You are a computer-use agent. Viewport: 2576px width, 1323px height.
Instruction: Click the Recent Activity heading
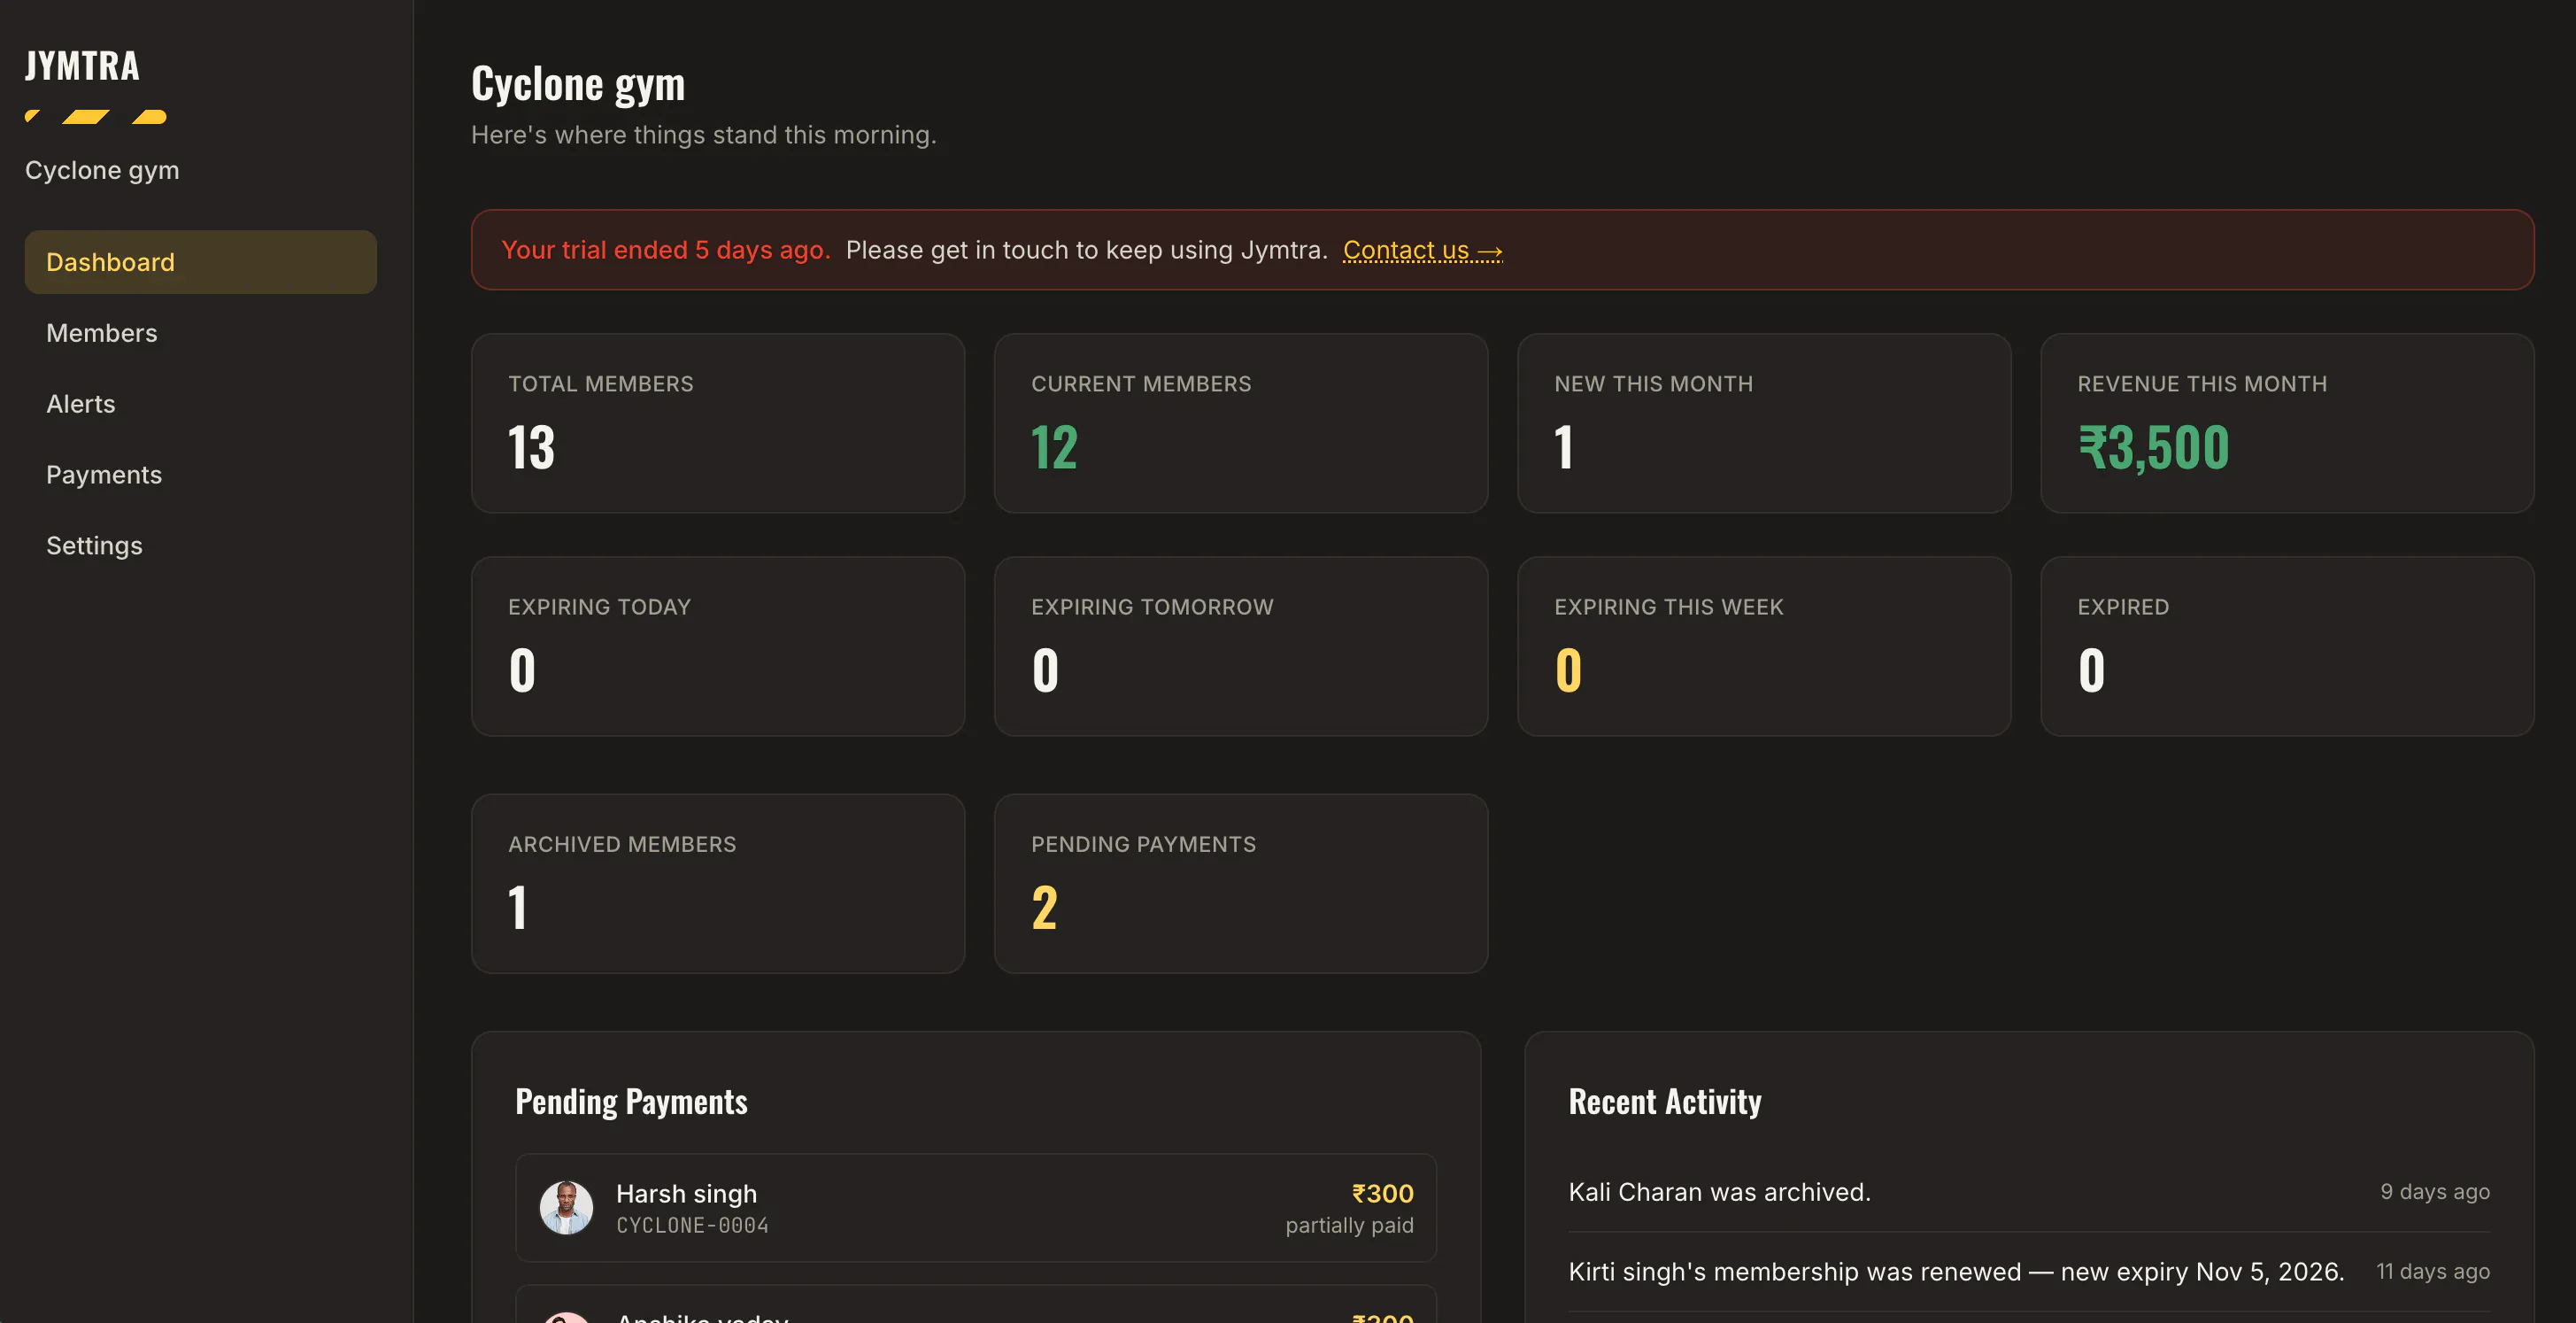pos(1665,1101)
